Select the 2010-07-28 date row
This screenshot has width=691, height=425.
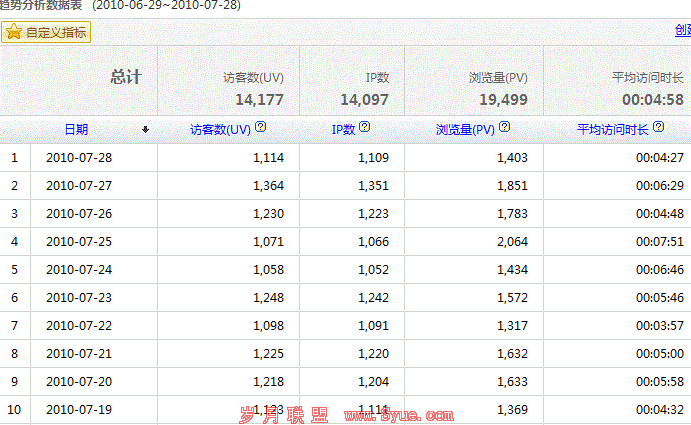click(79, 157)
